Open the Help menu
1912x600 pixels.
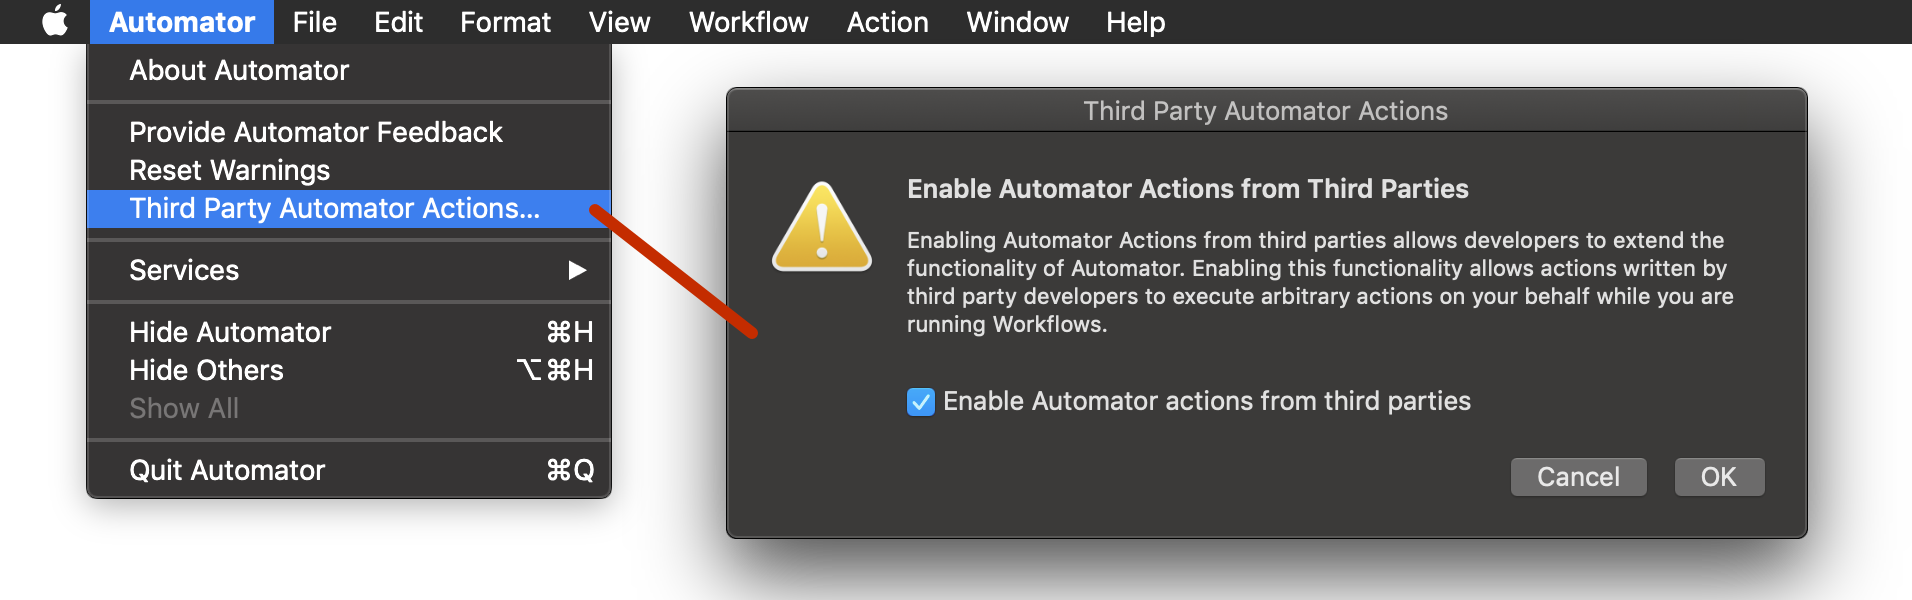click(1134, 21)
